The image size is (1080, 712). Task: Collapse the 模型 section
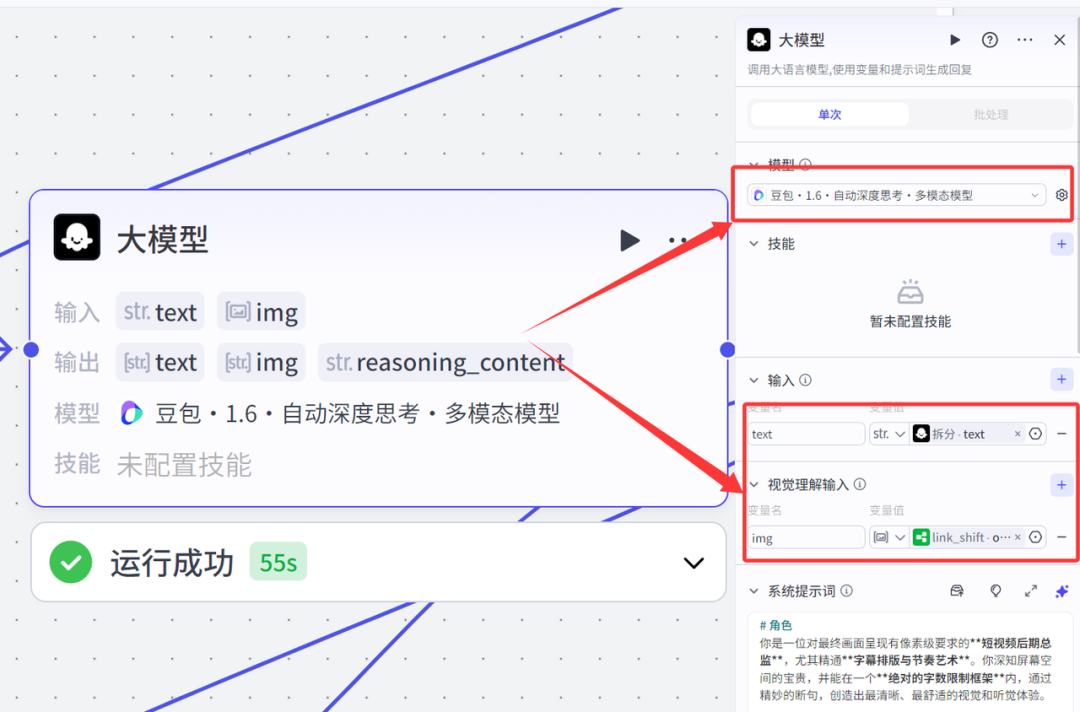click(x=754, y=165)
